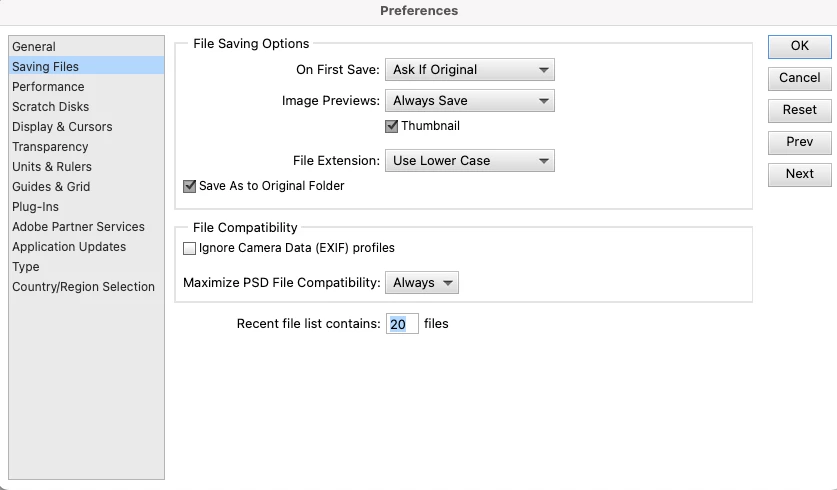
Task: Toggle Ignore Camera Data (EXIF) profiles
Action: 190,248
